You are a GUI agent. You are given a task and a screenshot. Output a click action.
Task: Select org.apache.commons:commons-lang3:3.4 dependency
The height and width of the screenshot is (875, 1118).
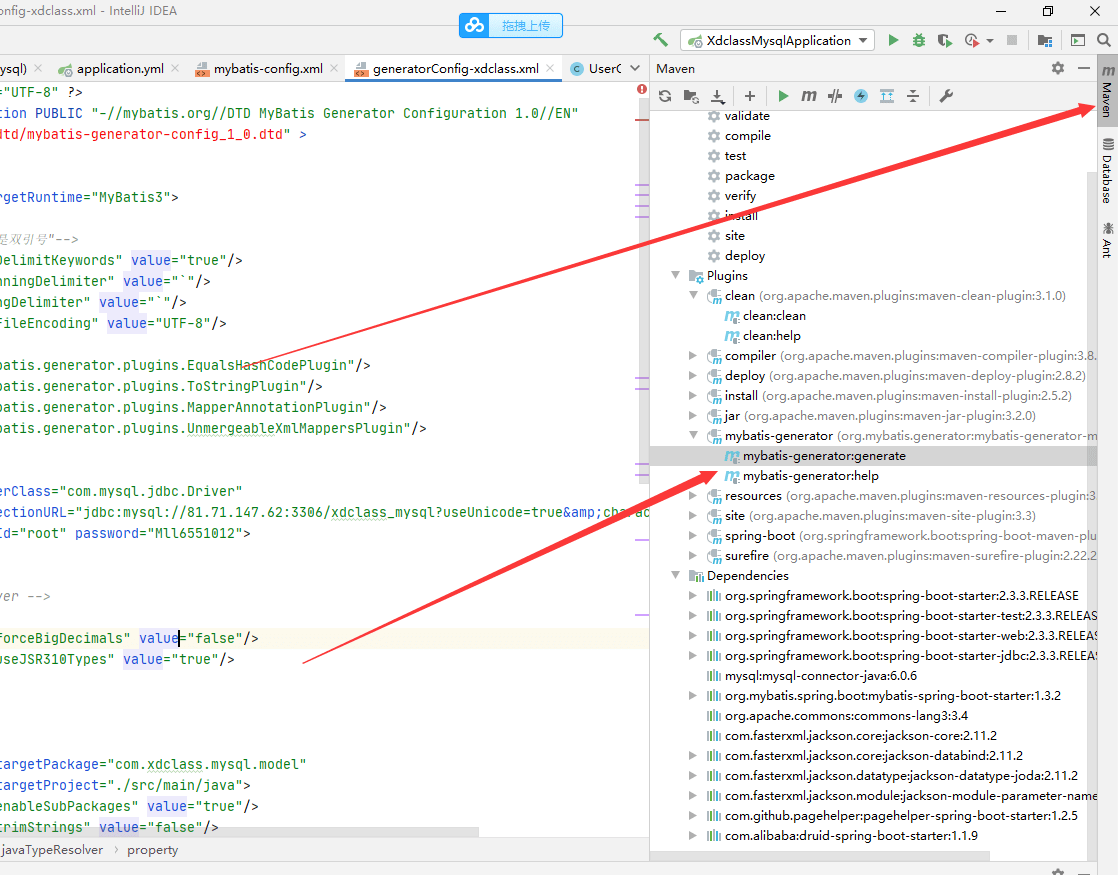pyautogui.click(x=846, y=715)
